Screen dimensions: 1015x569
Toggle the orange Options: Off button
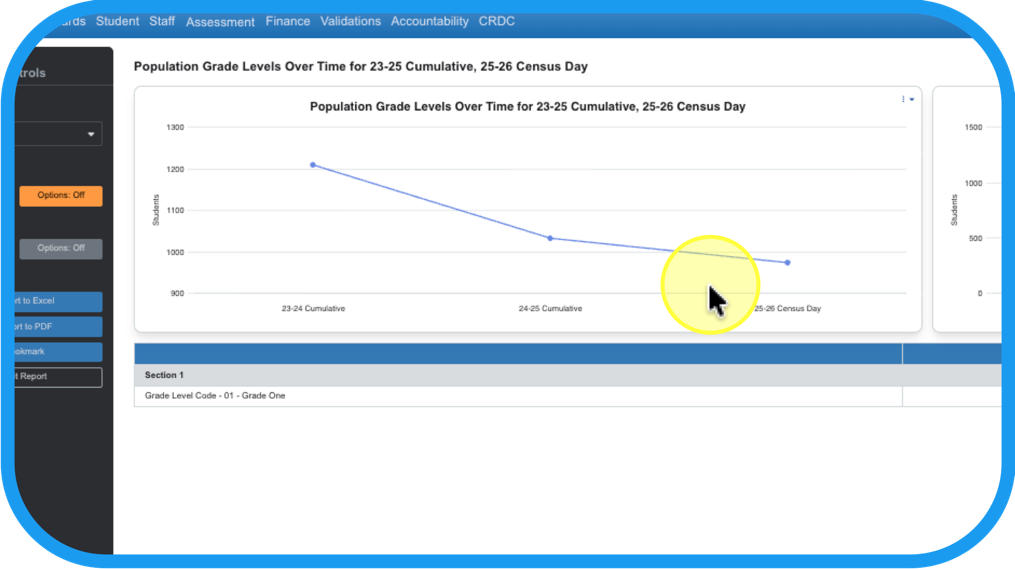point(61,196)
